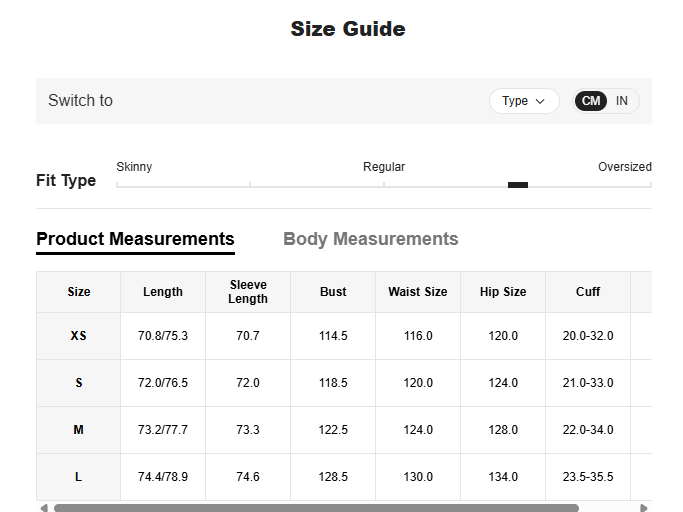Select the XS size row
The image size is (683, 512).
tap(78, 336)
